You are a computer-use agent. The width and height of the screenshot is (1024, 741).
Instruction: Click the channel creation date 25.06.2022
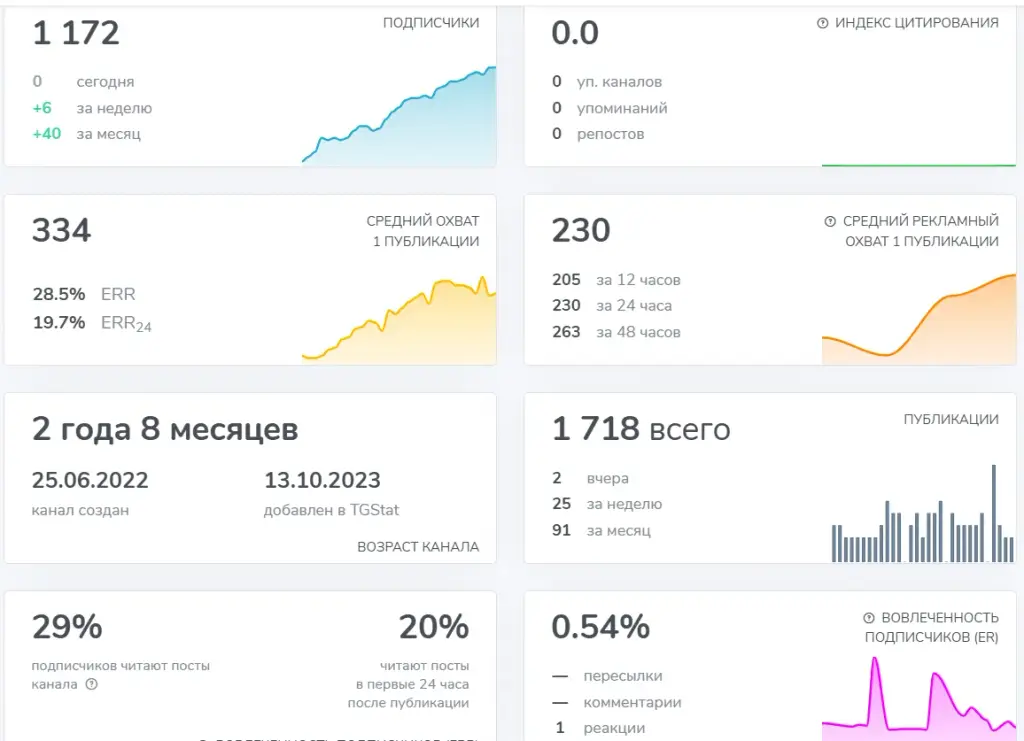pos(90,481)
